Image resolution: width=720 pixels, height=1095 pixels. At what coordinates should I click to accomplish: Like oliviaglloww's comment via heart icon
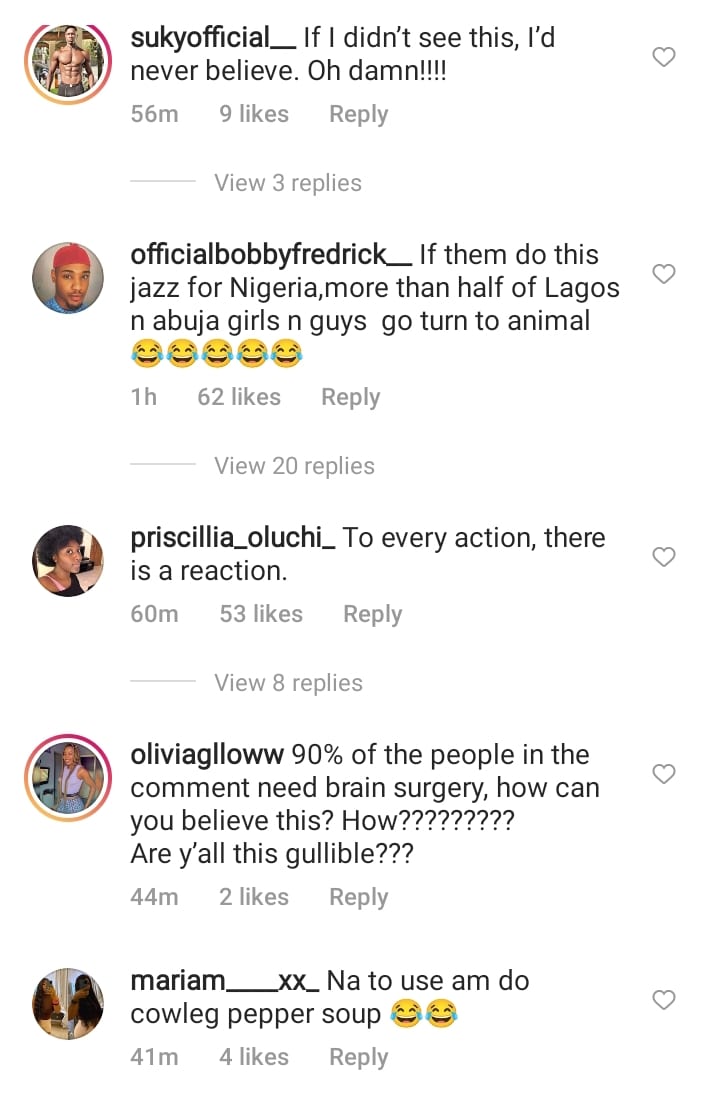(x=664, y=774)
